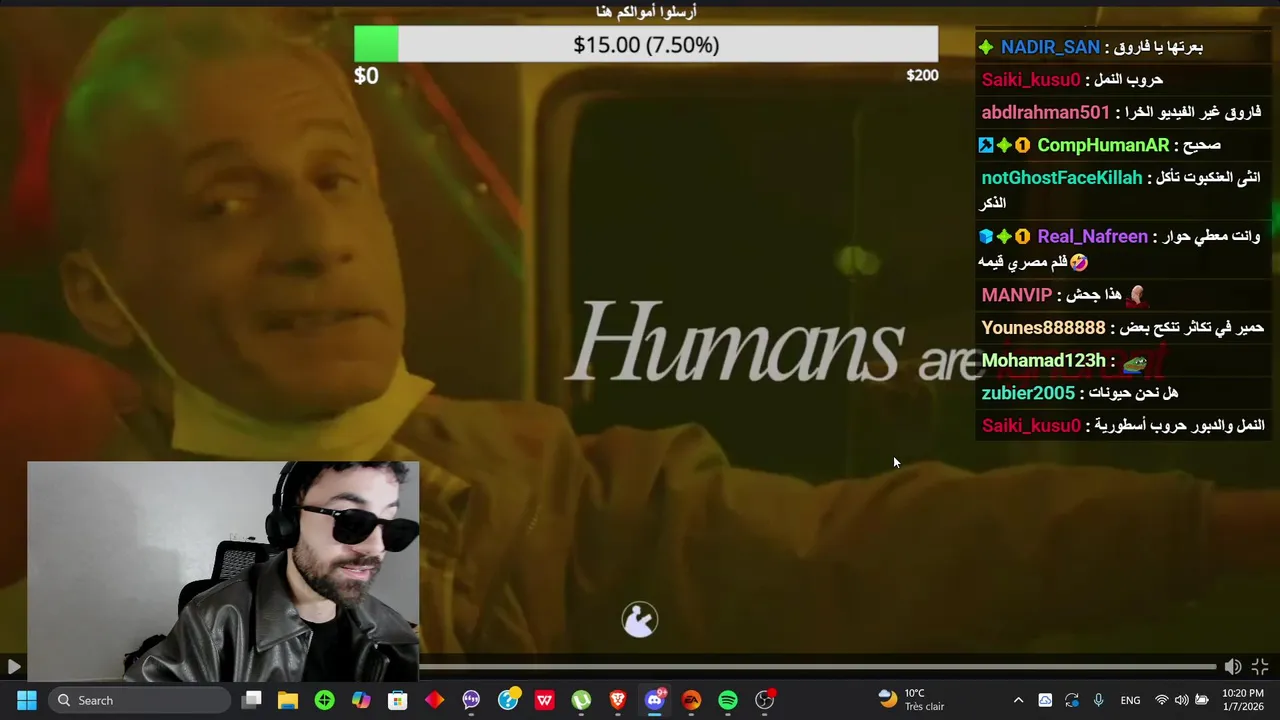The width and height of the screenshot is (1280, 720).
Task: Seek along the video progress bar
Action: tap(817, 667)
